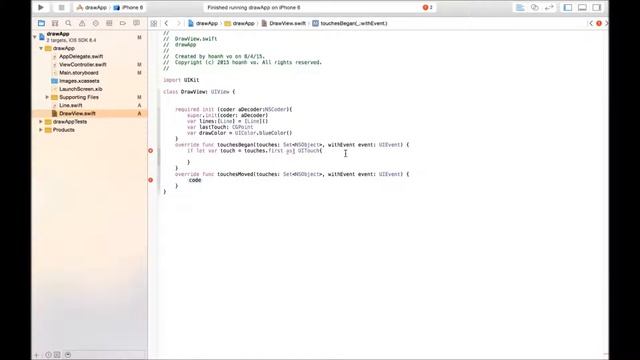Filter by recently edited files clock
The width and height of the screenshot is (640, 360).
[x=48, y=355]
